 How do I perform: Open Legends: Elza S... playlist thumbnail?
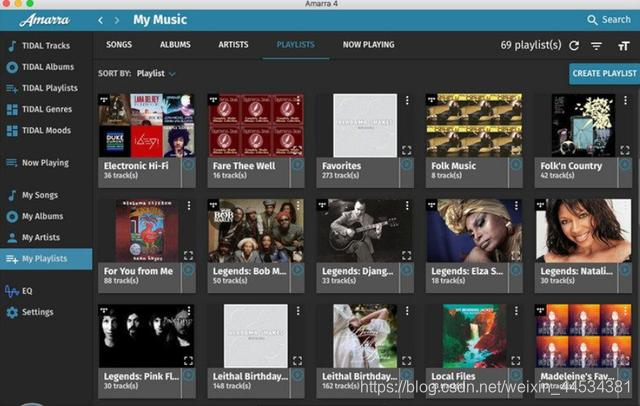(x=474, y=231)
